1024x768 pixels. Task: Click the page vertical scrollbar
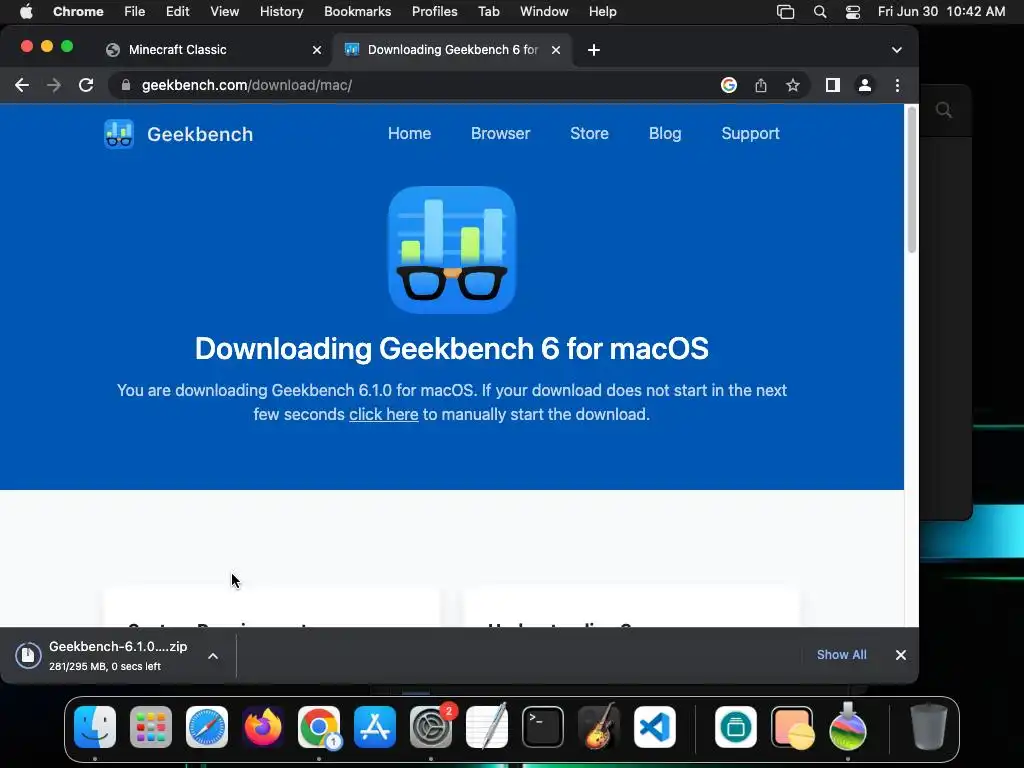(912, 180)
